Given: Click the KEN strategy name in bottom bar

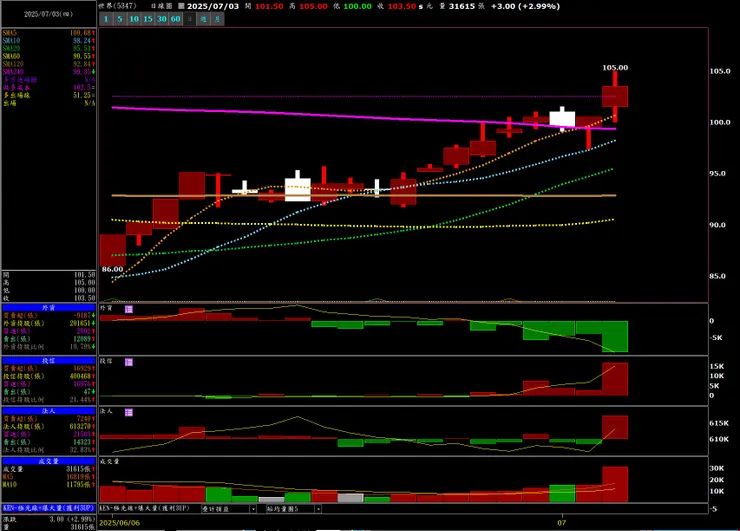Looking at the screenshot, I should (144, 508).
